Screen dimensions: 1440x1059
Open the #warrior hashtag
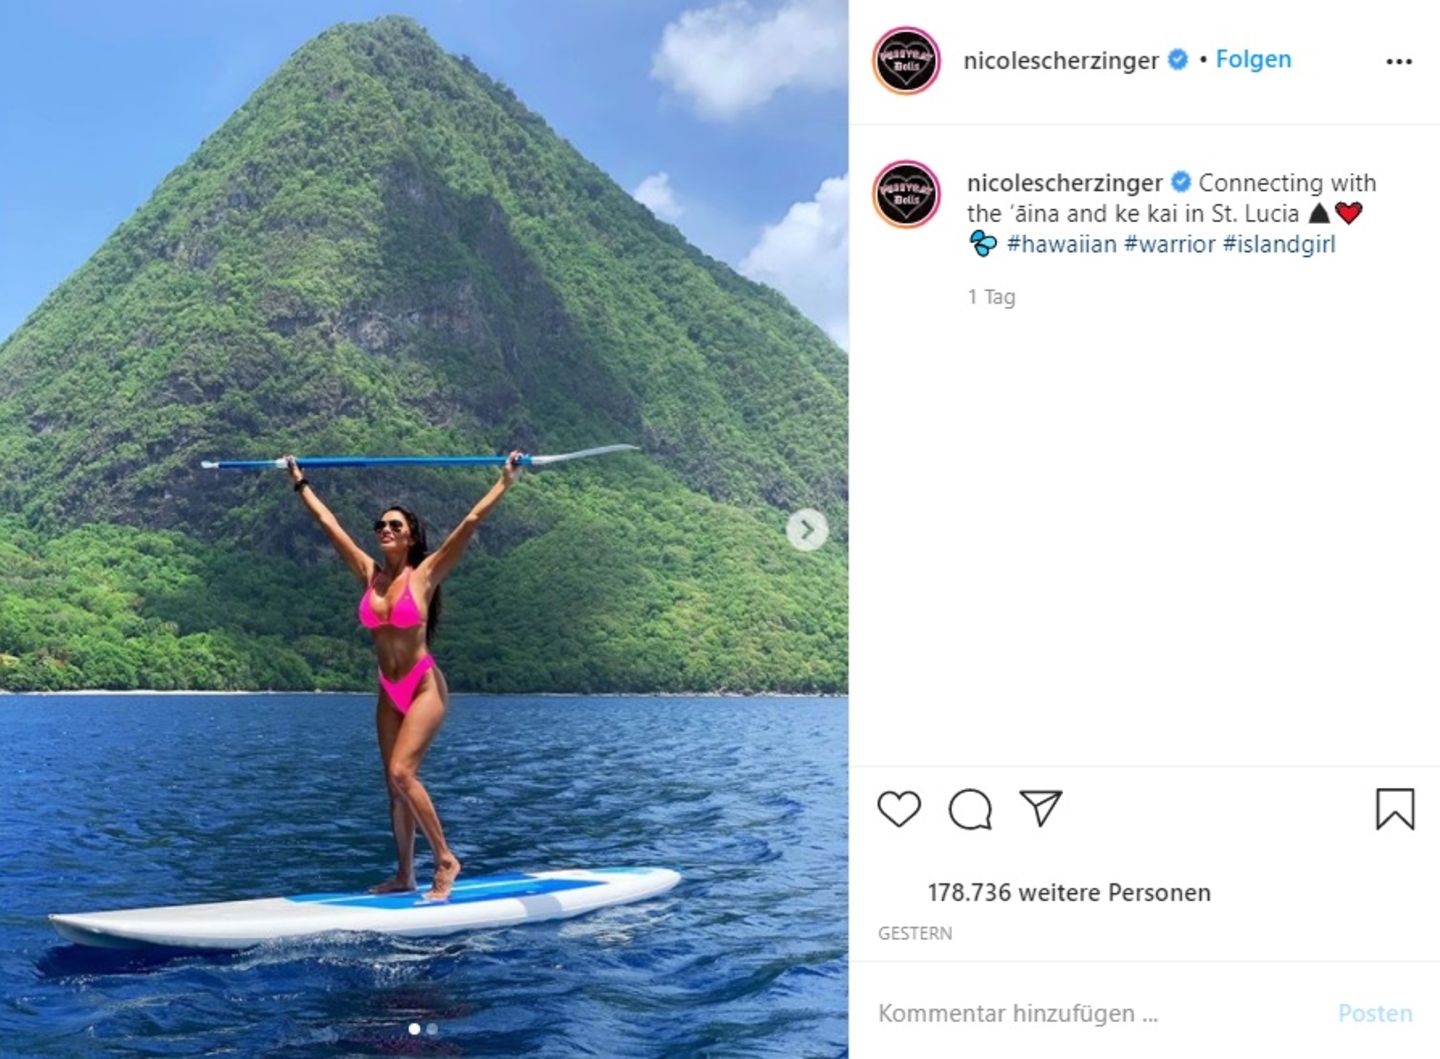1169,244
